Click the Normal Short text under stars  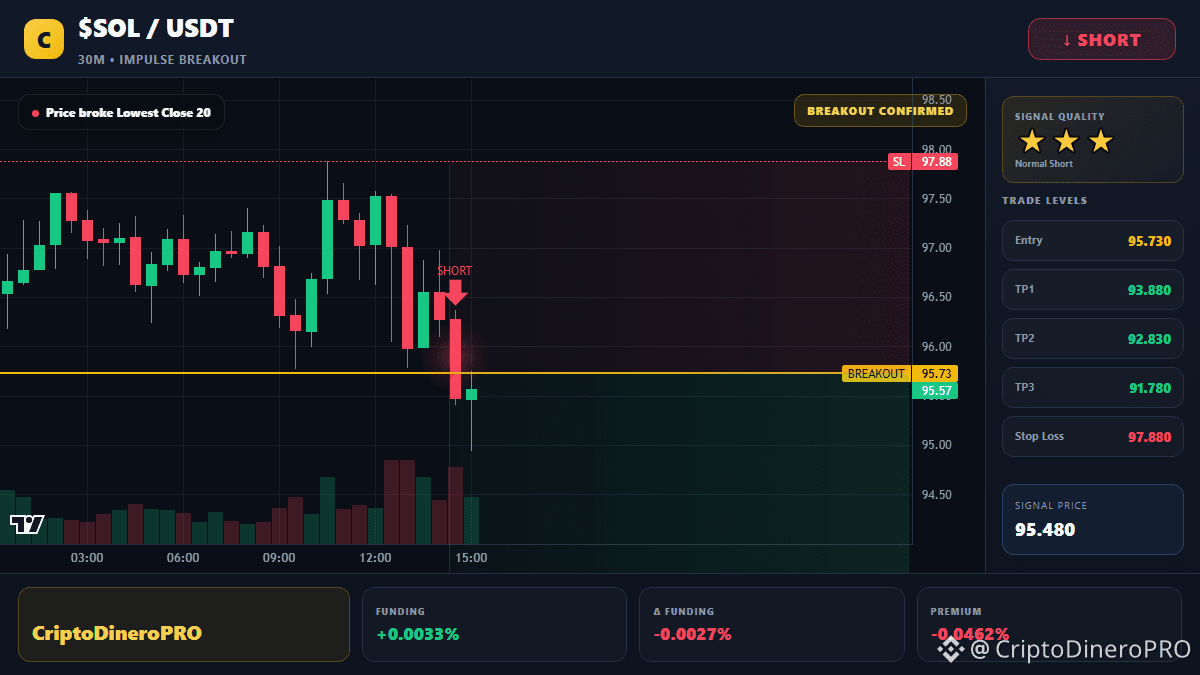1043,164
